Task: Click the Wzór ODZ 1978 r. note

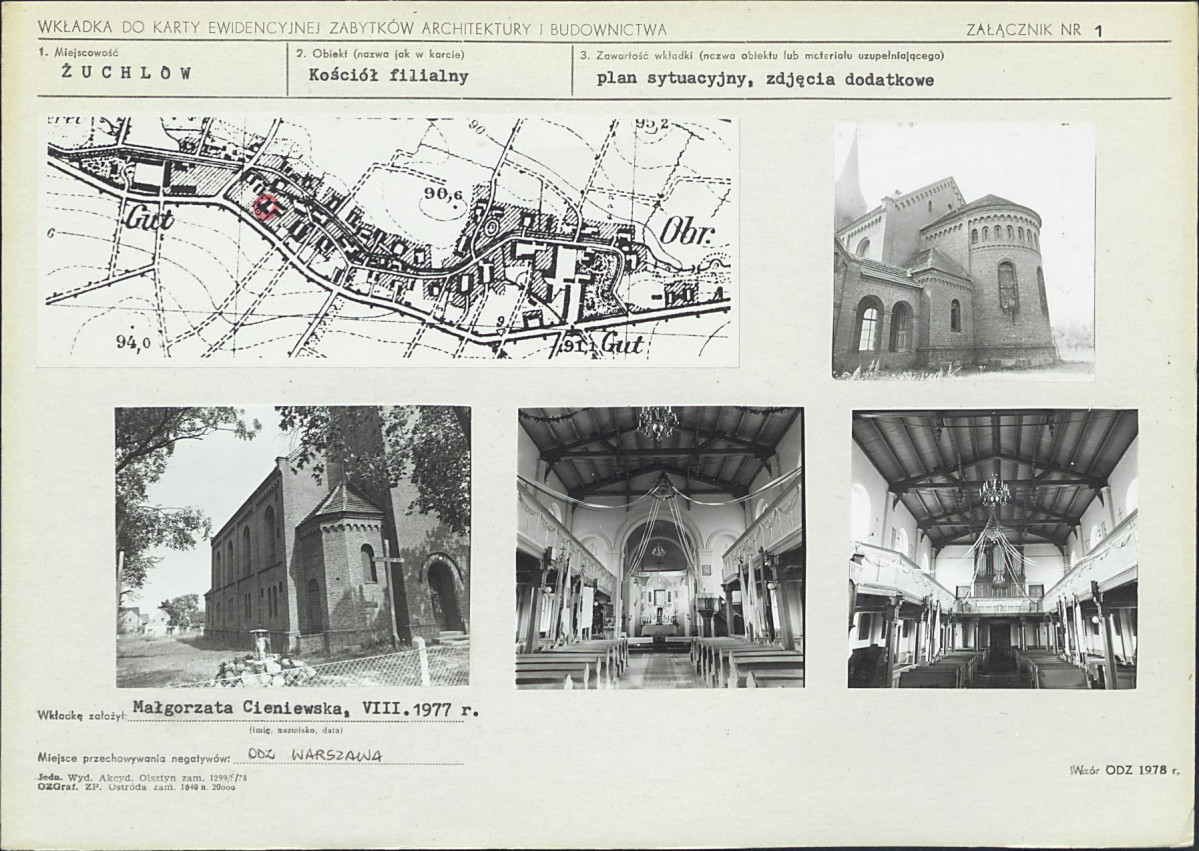Action: [1125, 769]
